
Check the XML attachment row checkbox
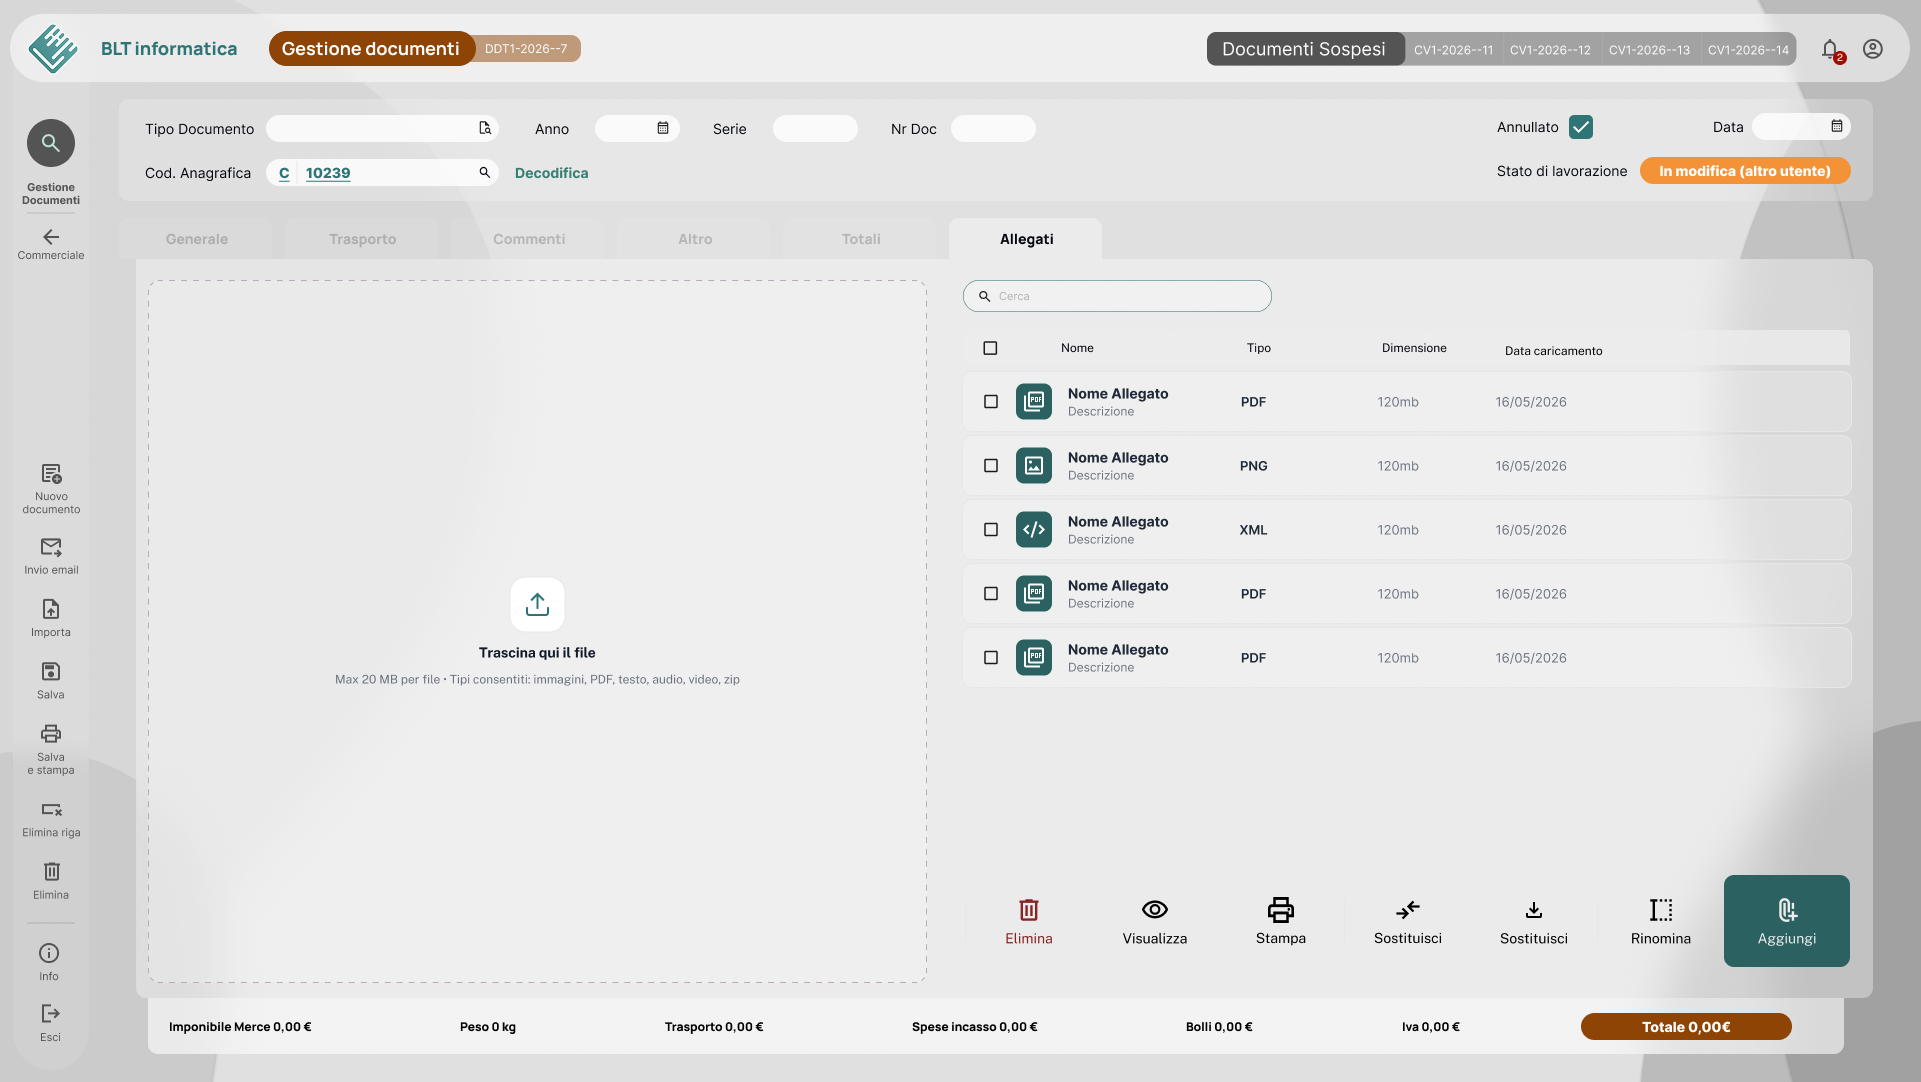991,530
